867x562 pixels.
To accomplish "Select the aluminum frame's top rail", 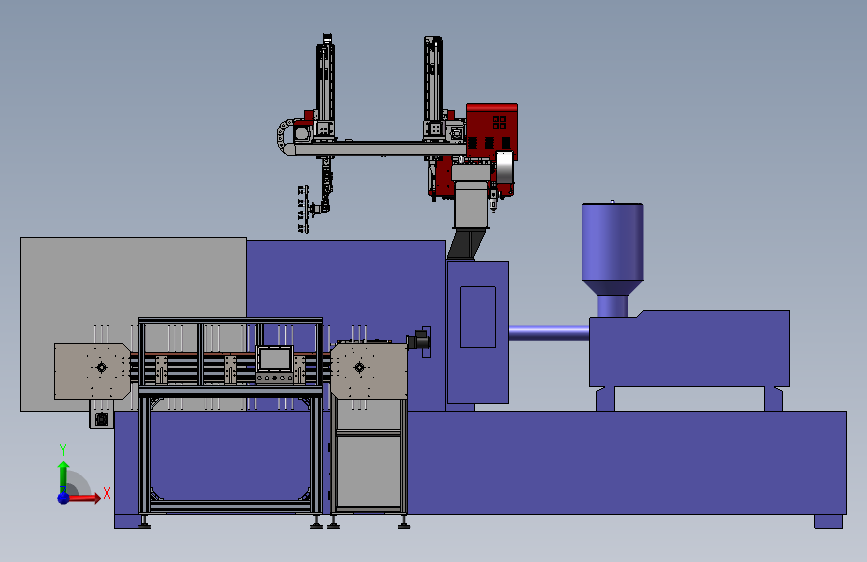I will click(230, 321).
